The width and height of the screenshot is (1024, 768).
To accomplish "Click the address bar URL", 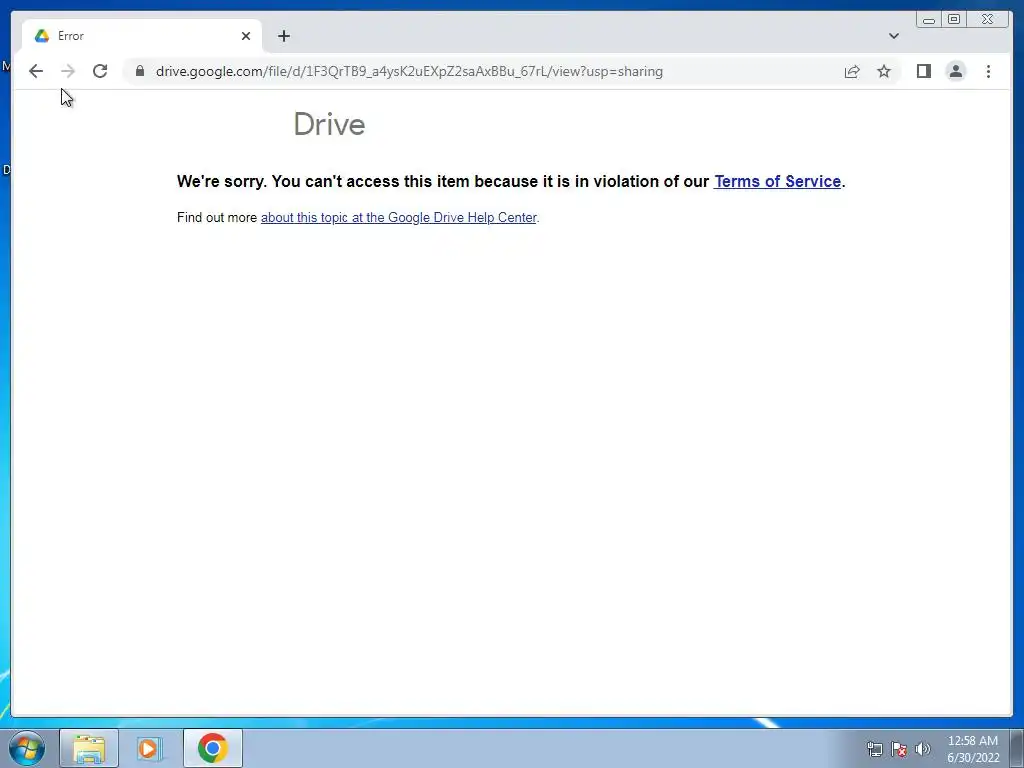I will tap(409, 71).
